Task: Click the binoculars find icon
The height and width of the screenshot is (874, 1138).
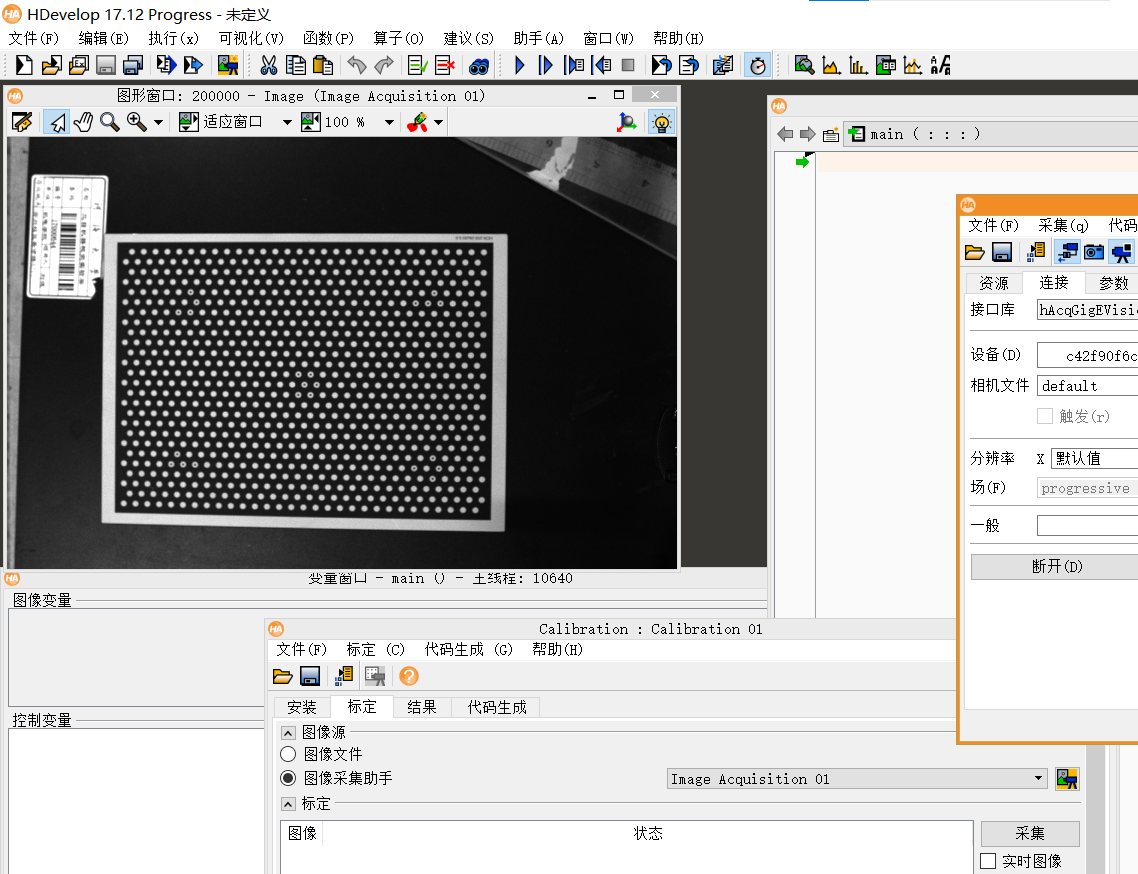Action: coord(478,66)
